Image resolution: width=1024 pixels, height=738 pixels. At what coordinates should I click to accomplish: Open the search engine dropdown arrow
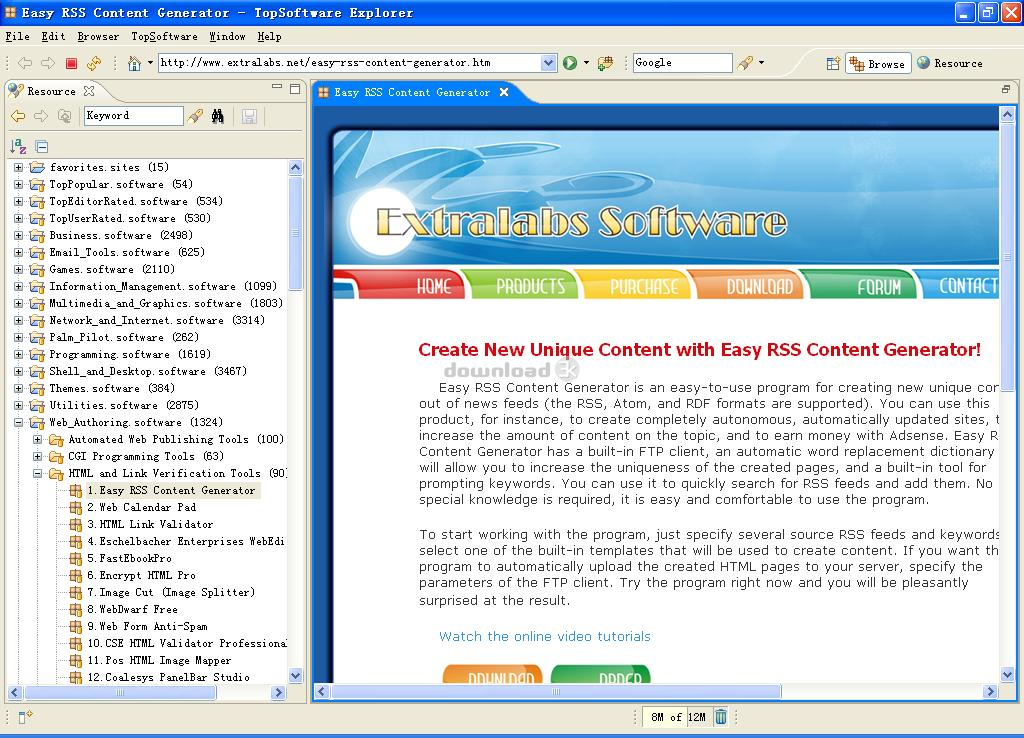tap(761, 63)
